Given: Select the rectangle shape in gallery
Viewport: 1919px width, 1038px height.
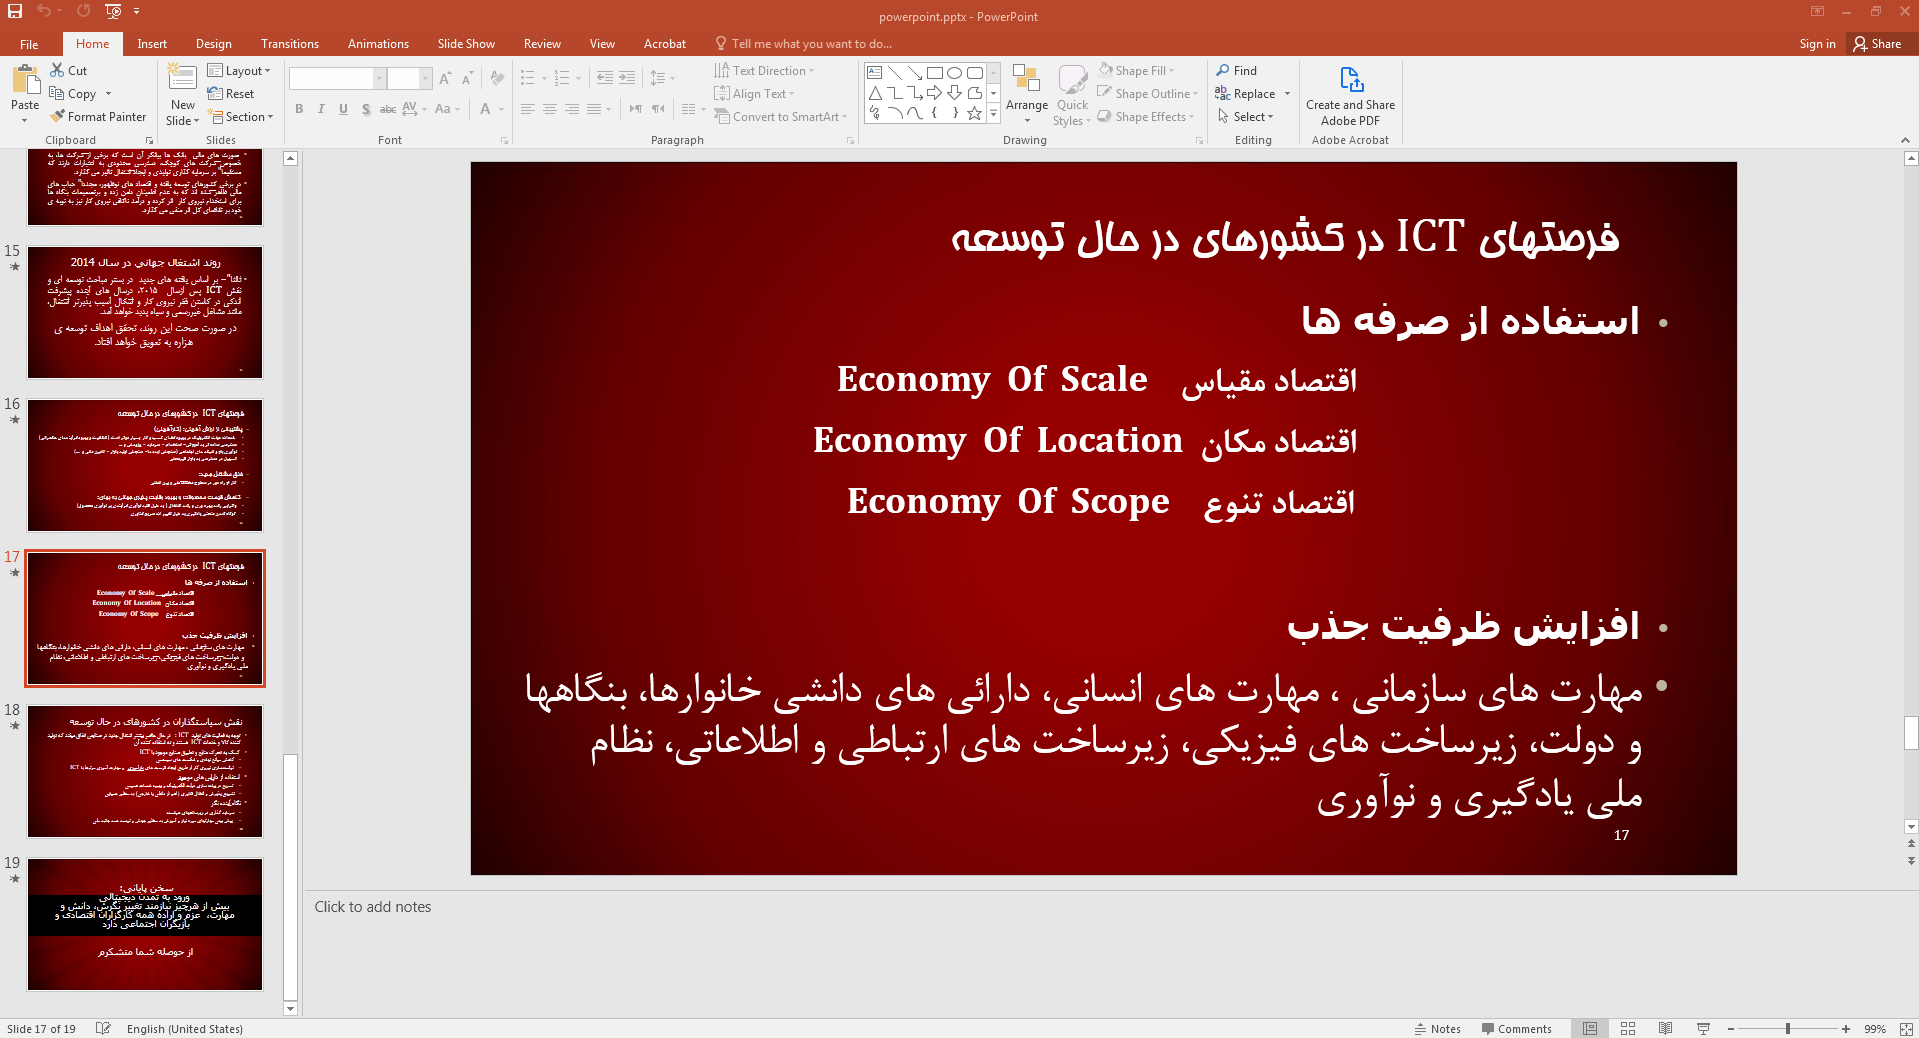Looking at the screenshot, I should (934, 73).
